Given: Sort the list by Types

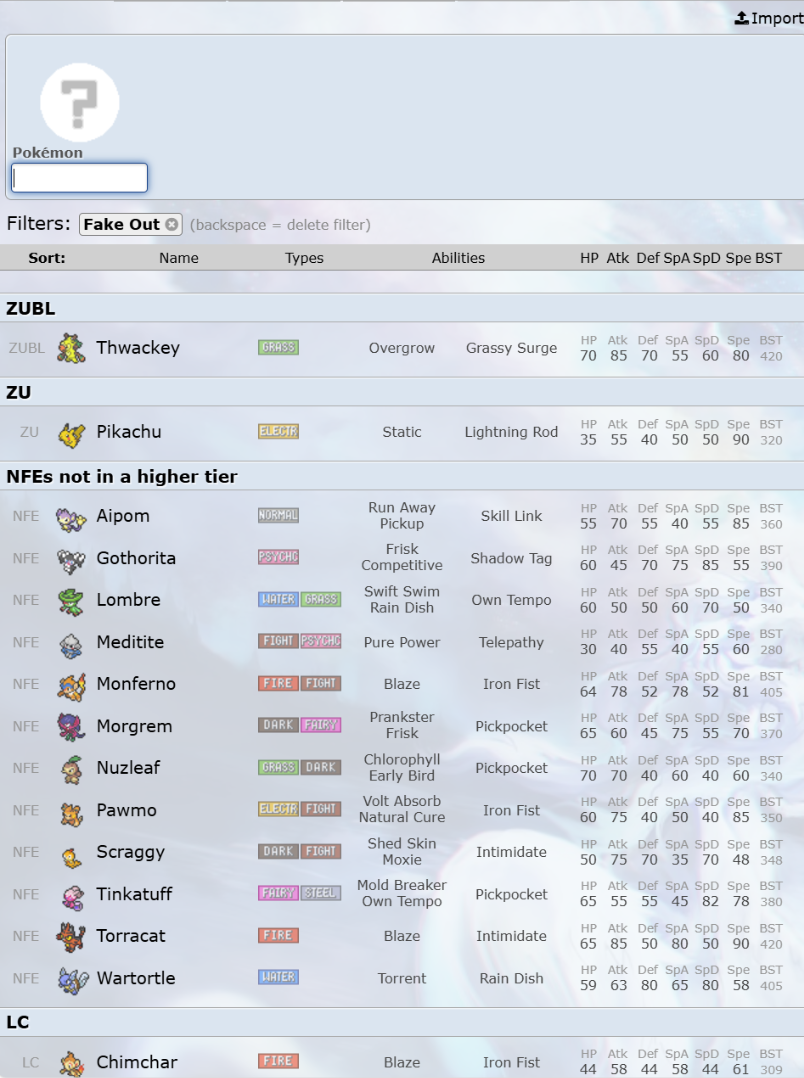Looking at the screenshot, I should (304, 258).
